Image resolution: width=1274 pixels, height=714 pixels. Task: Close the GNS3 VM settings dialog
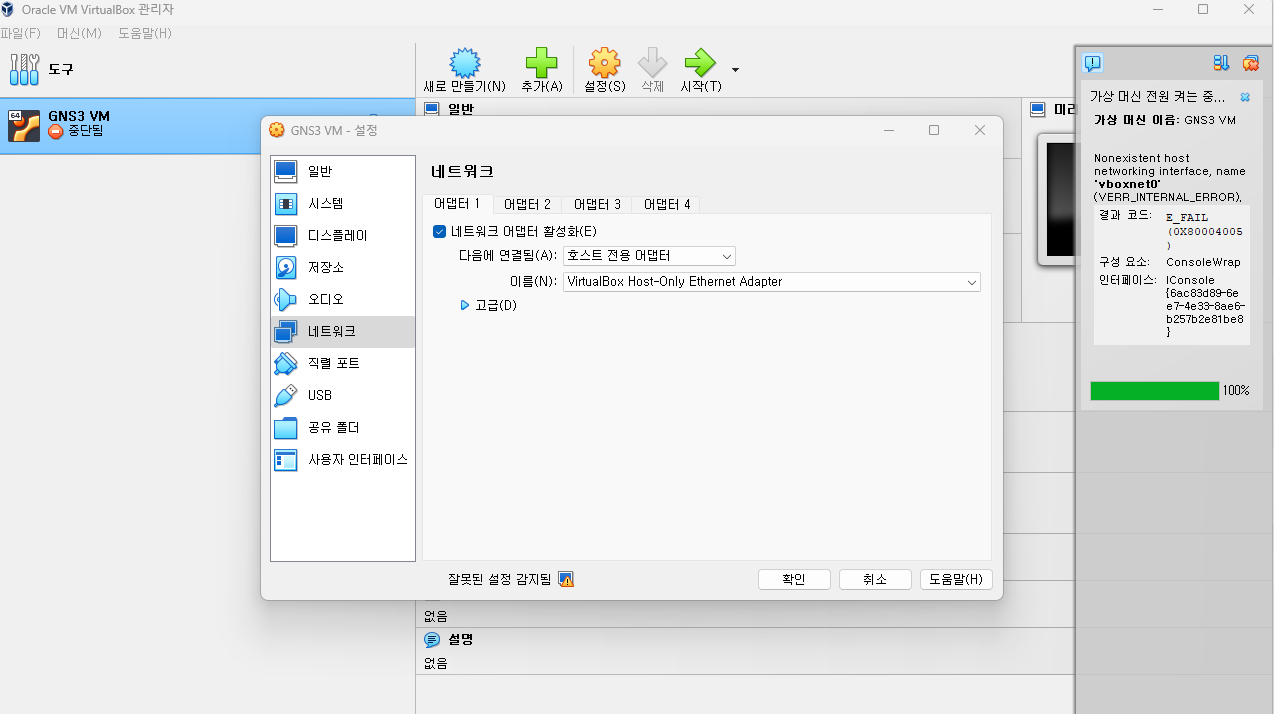(x=980, y=130)
